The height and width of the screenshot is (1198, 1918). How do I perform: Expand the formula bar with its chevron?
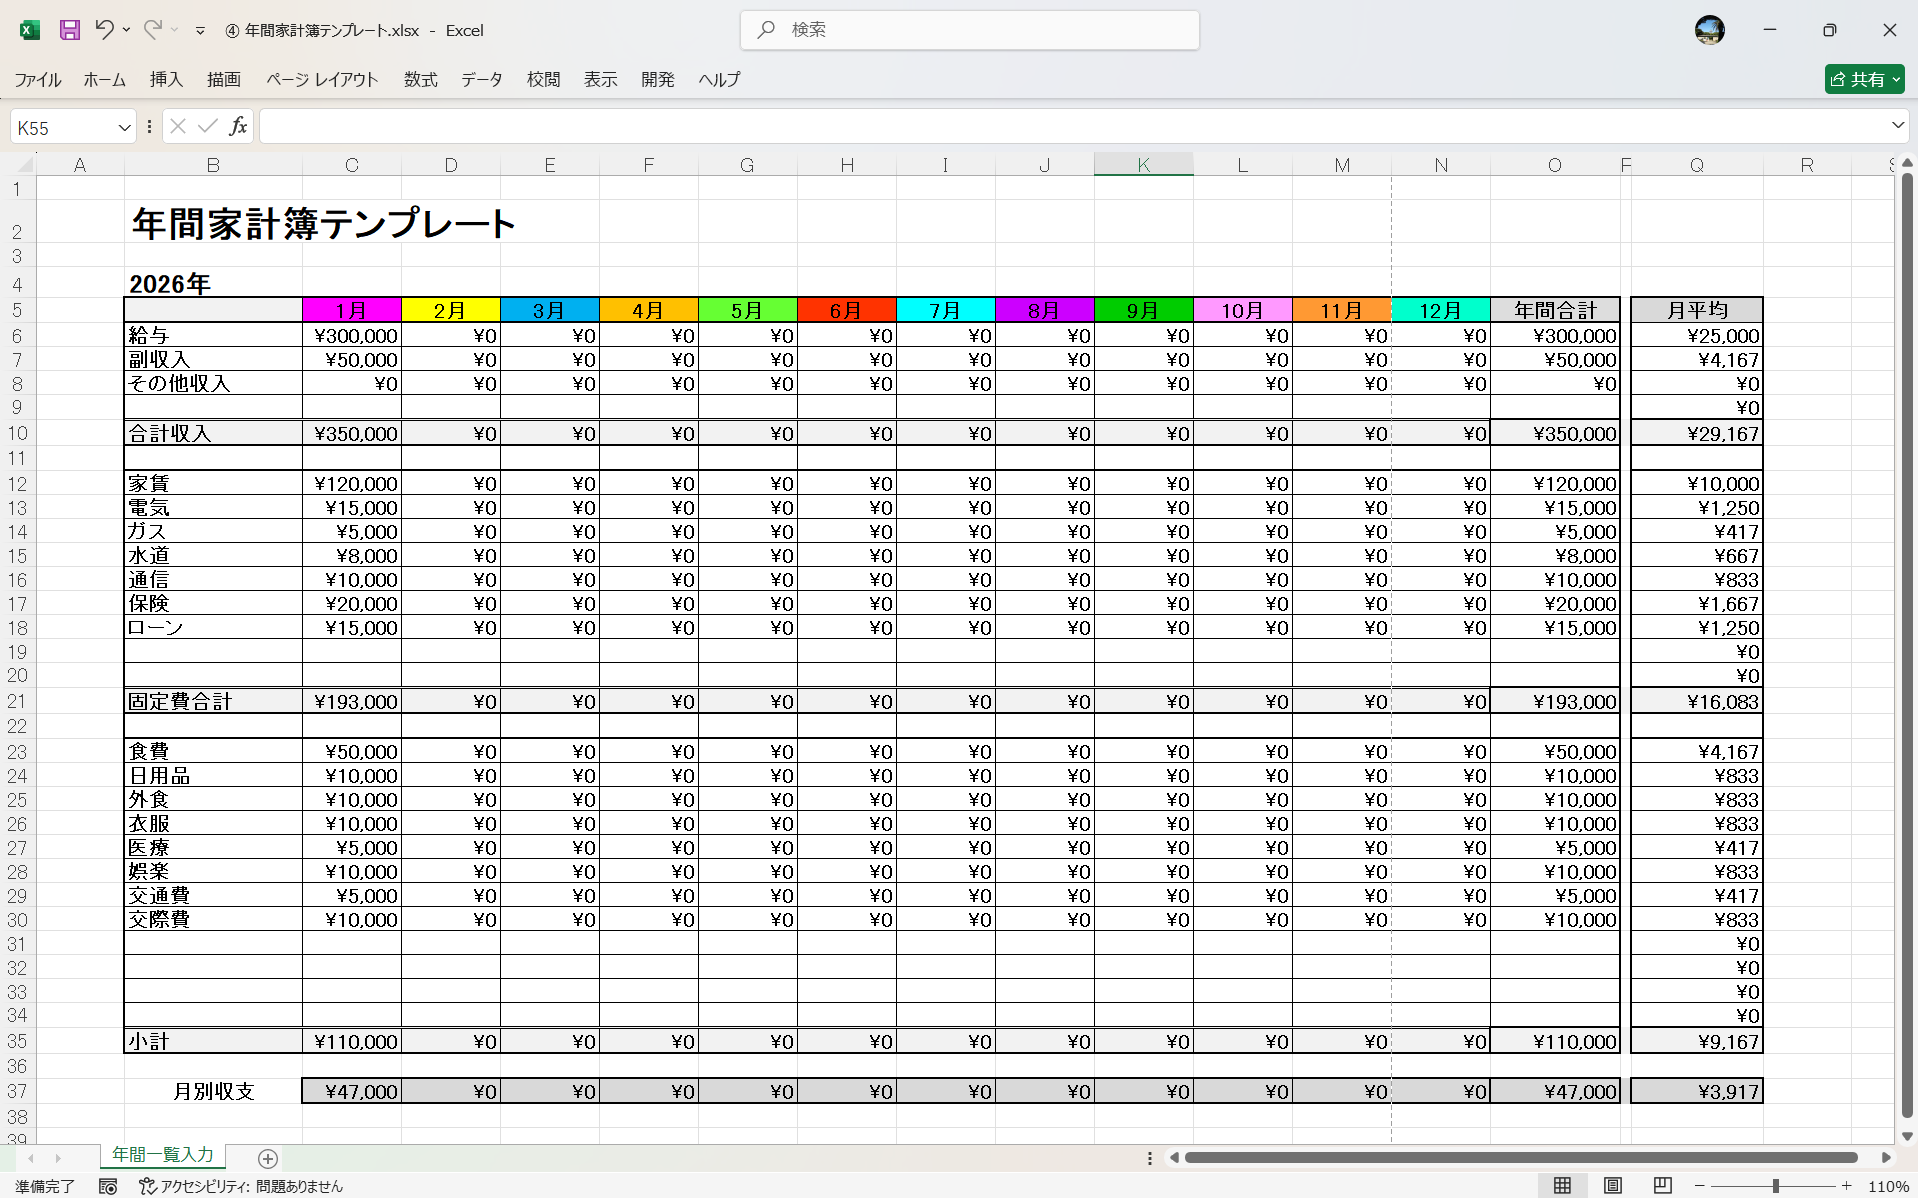tap(1897, 126)
